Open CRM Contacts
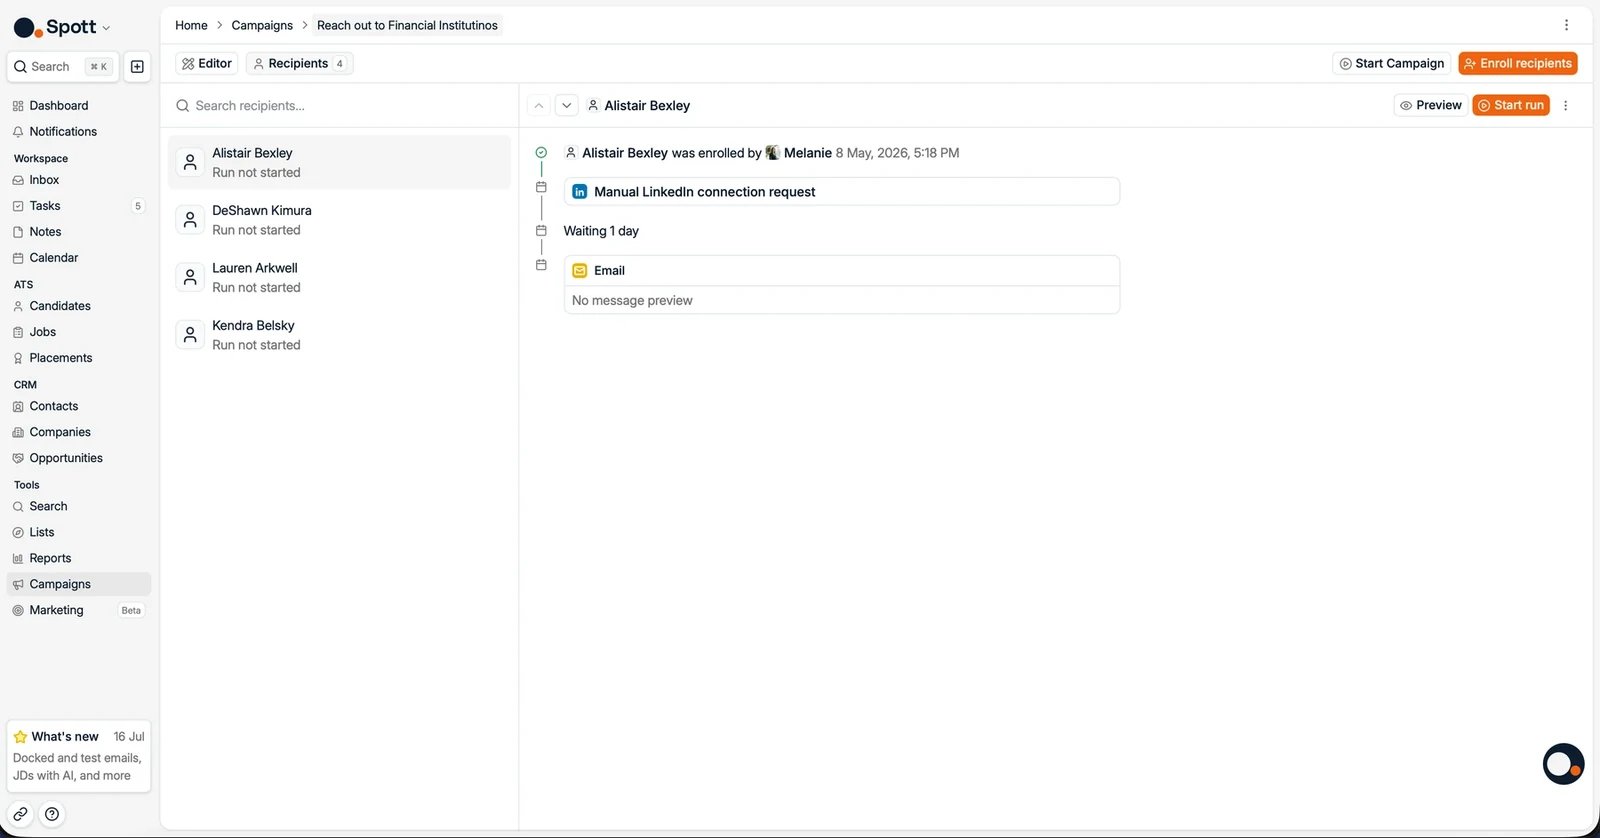This screenshot has height=838, width=1600. 78,406
